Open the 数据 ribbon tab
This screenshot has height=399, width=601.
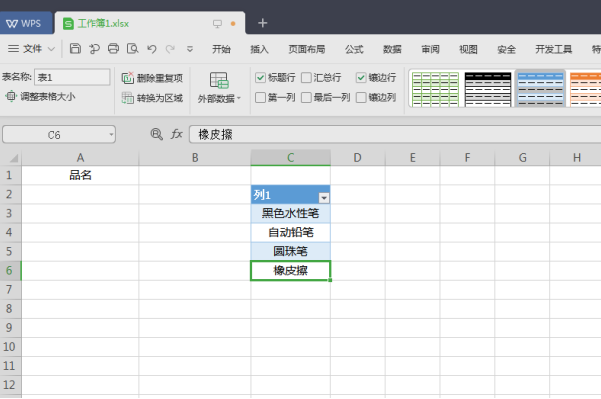pos(392,49)
